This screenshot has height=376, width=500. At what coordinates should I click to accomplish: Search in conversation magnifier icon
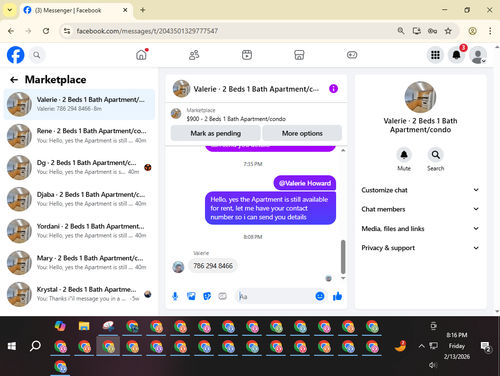click(x=436, y=155)
